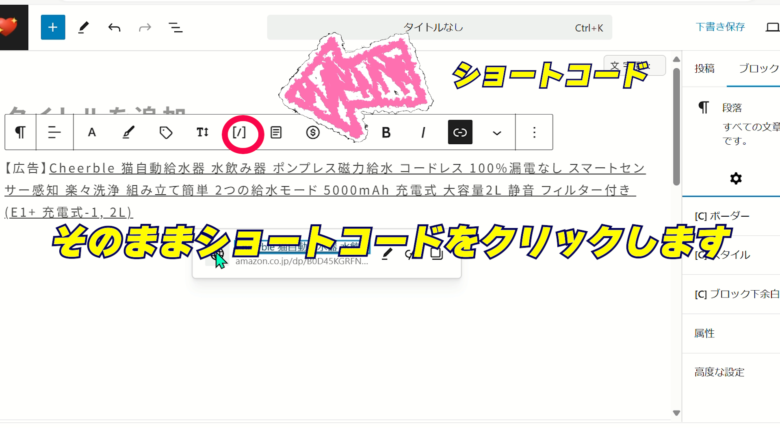The width and height of the screenshot is (780, 439).
Task: Open the block options three-dot menu
Action: [x=534, y=132]
